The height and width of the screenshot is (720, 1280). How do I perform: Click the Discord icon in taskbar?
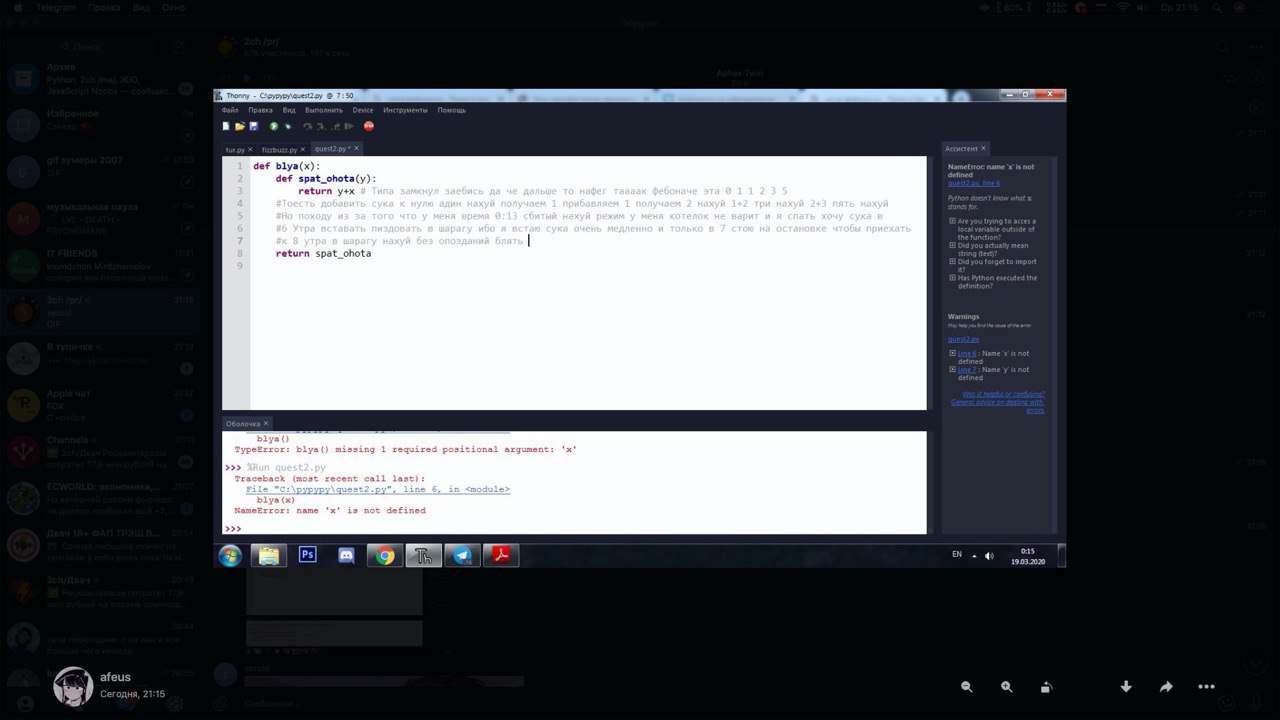[x=346, y=555]
